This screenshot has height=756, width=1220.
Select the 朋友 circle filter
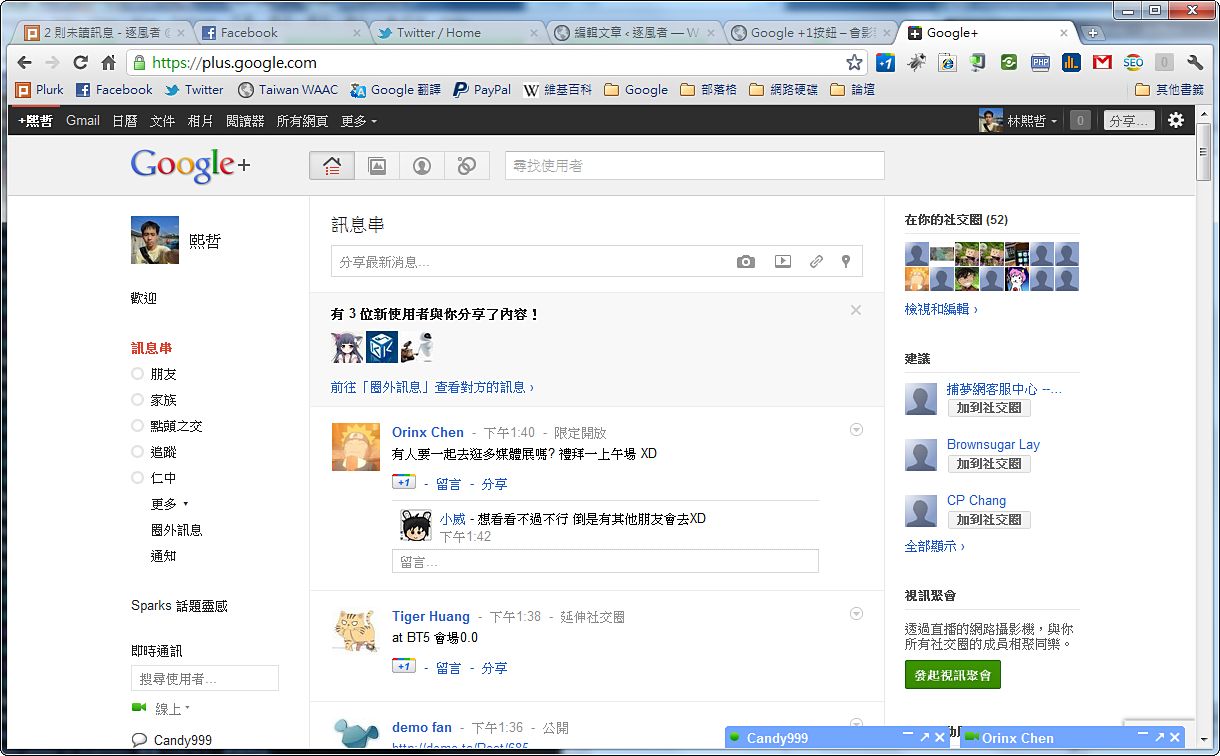tap(155, 374)
